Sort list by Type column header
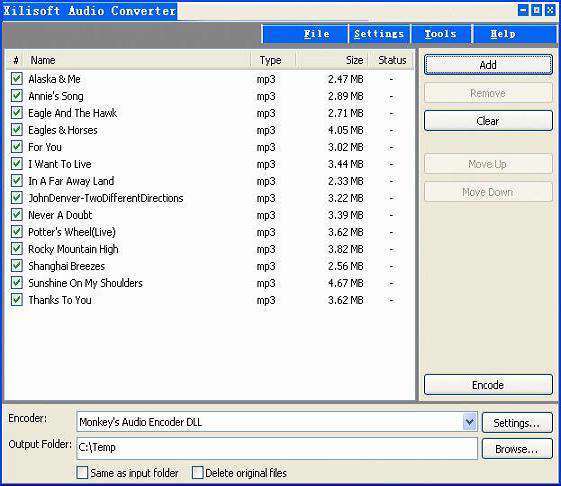This screenshot has height=486, width=561. pyautogui.click(x=273, y=60)
